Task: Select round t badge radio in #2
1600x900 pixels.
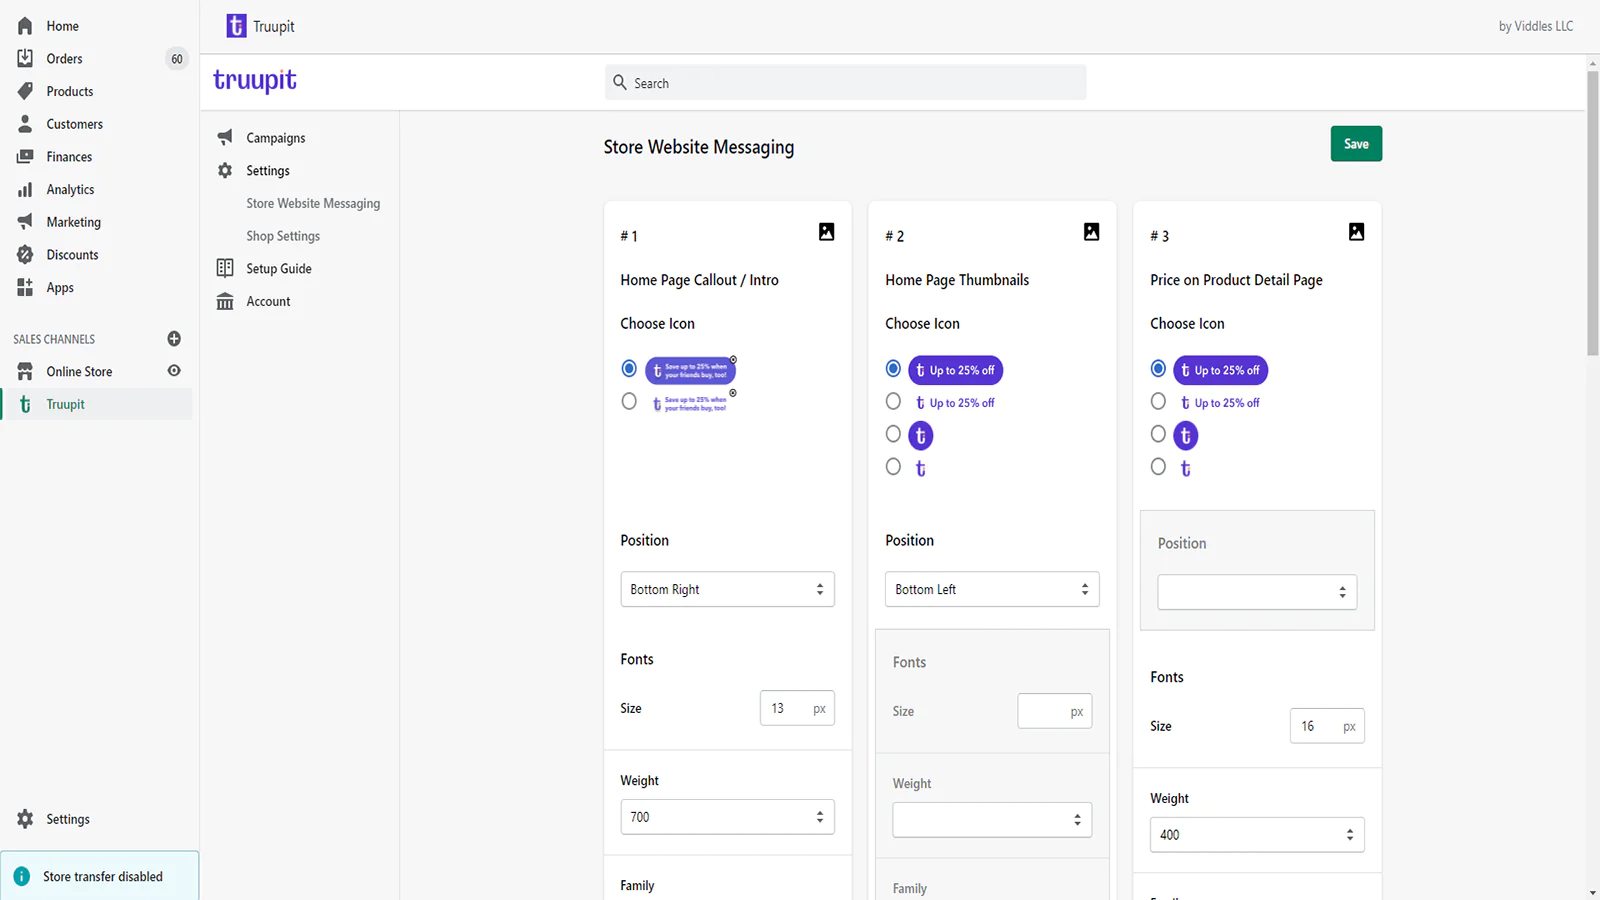Action: (894, 434)
